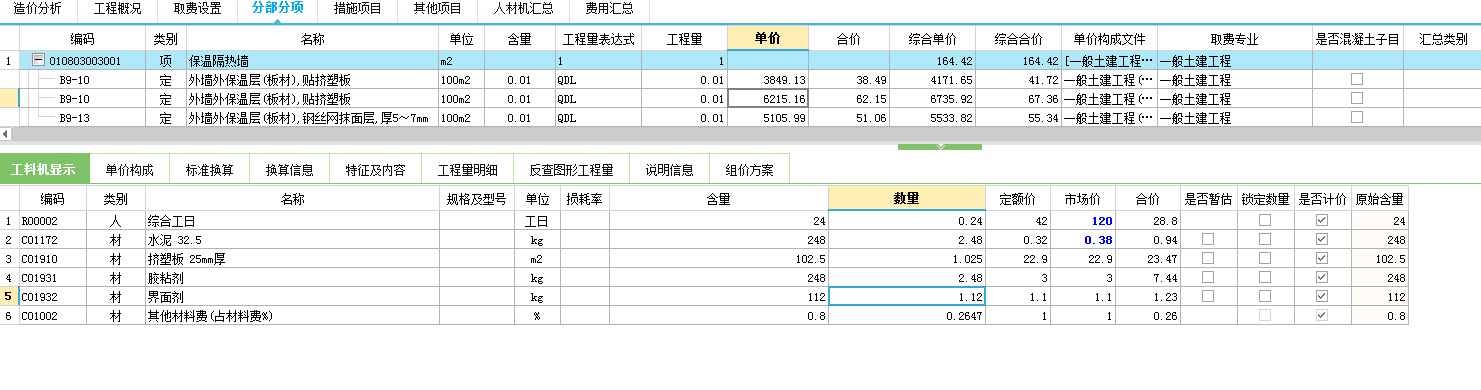The height and width of the screenshot is (390, 1481).
Task: Open the 说明信息 tab
Action: tap(670, 169)
